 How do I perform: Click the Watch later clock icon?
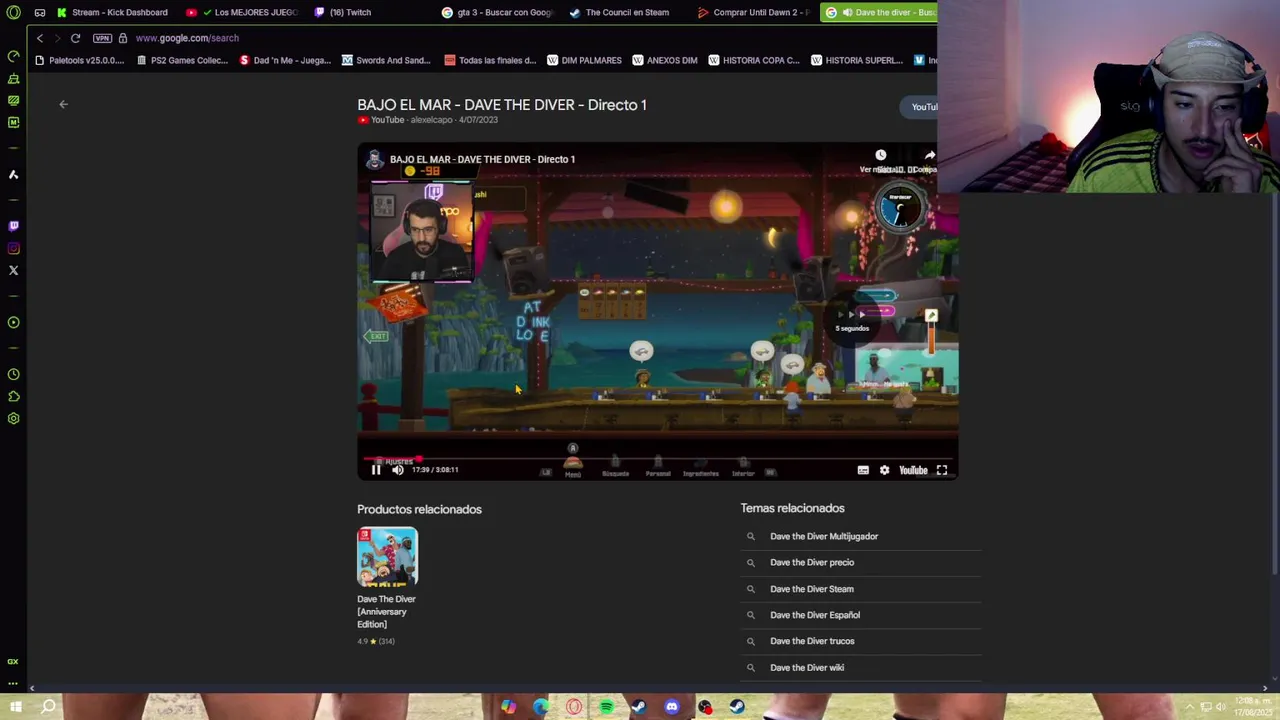coord(880,155)
